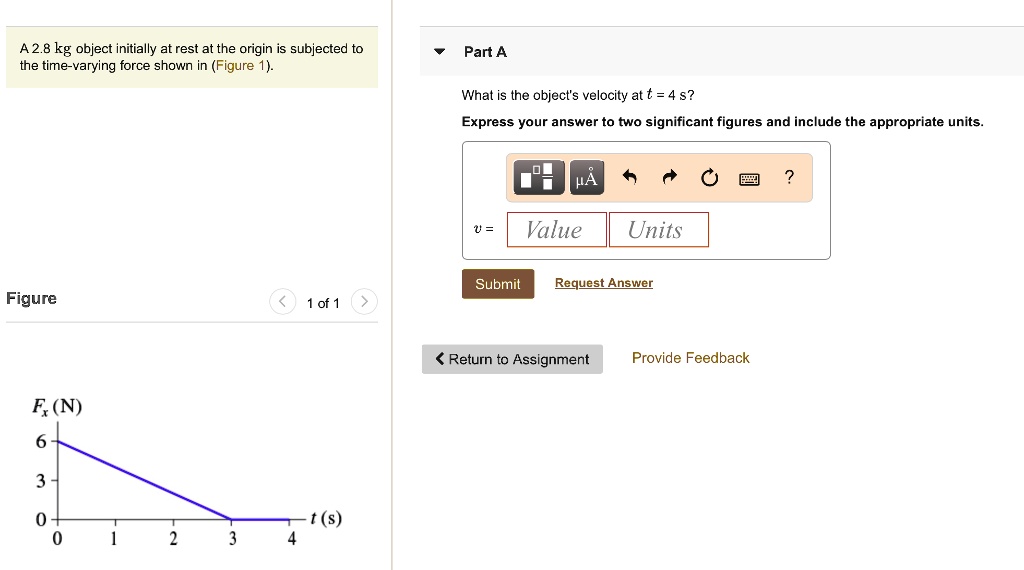Open help with the question mark
Screen dimensions: 1024x570
tap(789, 178)
